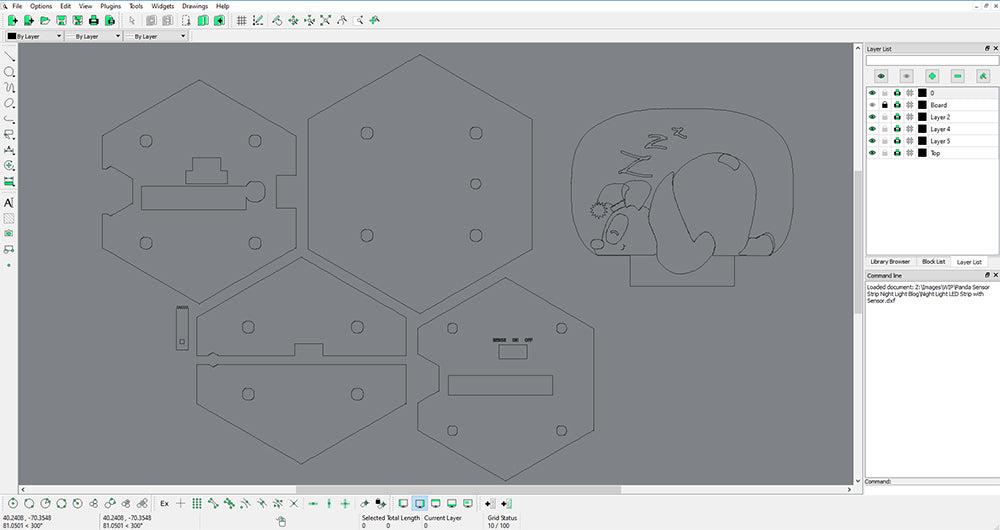
Task: Switch to the Layer List tab
Action: pyautogui.click(x=969, y=262)
